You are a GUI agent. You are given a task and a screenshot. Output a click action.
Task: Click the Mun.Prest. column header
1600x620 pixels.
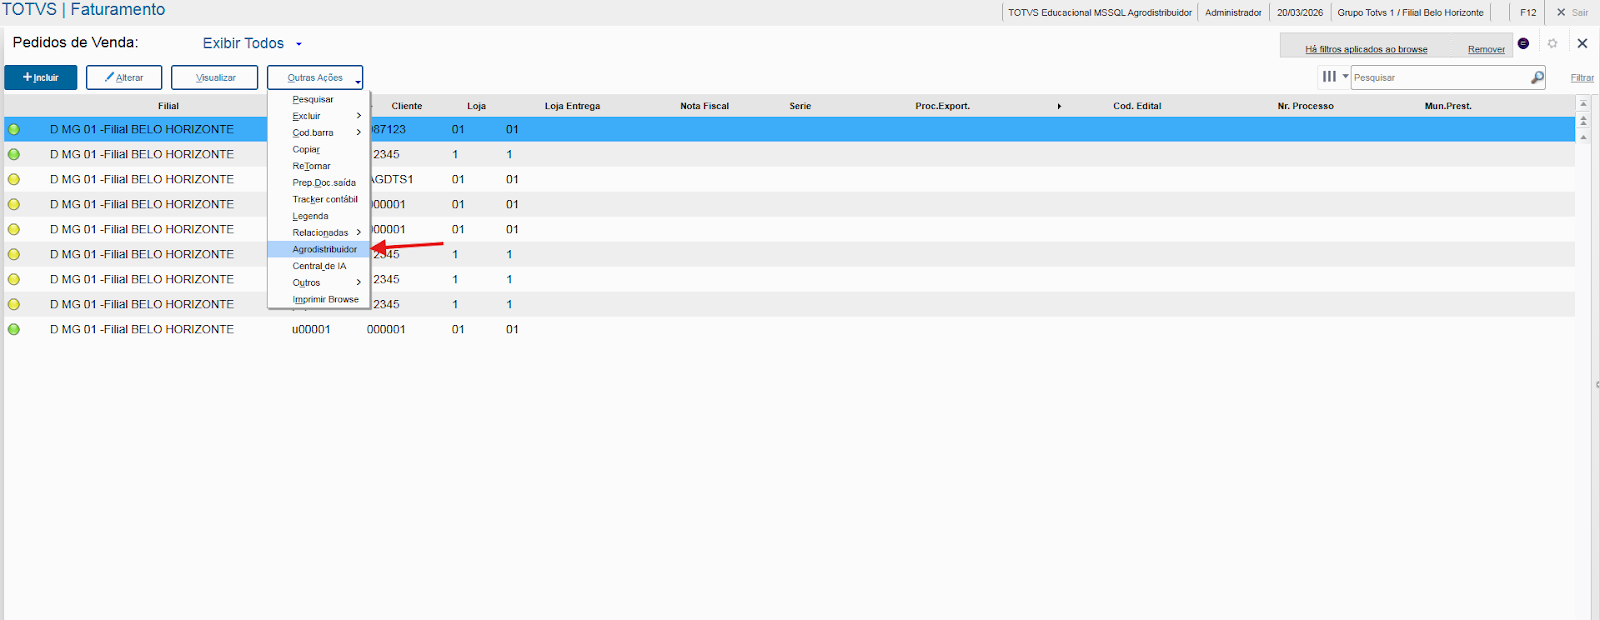coord(1448,106)
